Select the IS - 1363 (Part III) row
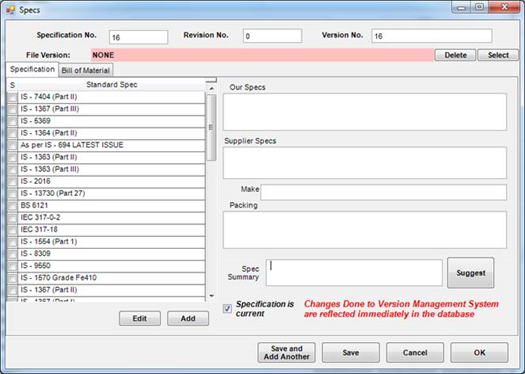Screen dimensions: 525x374 (x=111, y=169)
